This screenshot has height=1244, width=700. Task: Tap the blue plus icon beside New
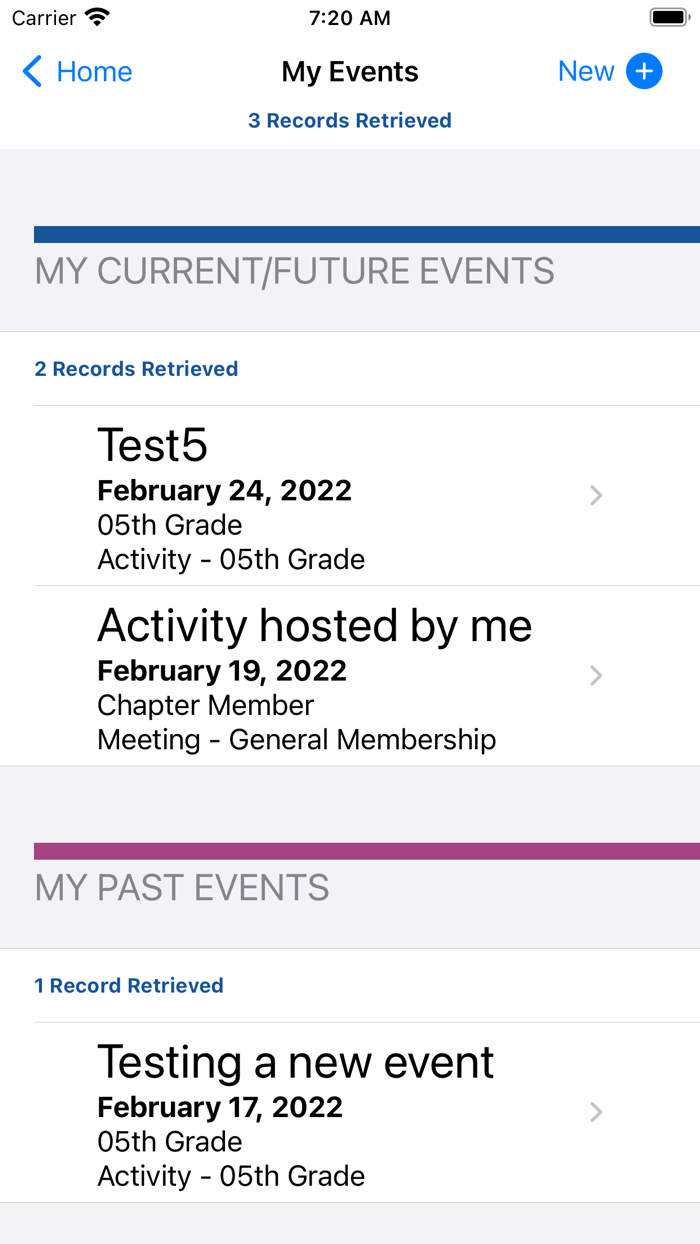pyautogui.click(x=644, y=72)
